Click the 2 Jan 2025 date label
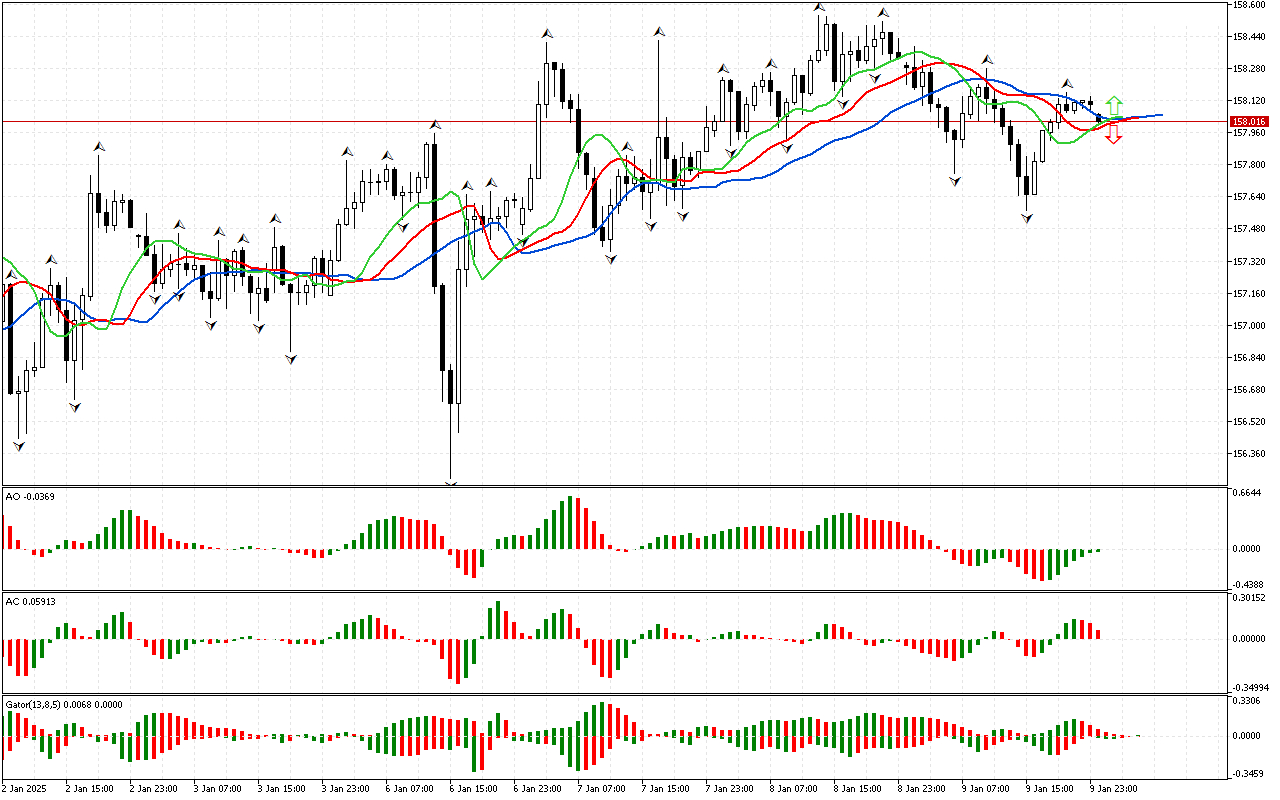Viewport: 1280px width, 800px height. coord(25,788)
